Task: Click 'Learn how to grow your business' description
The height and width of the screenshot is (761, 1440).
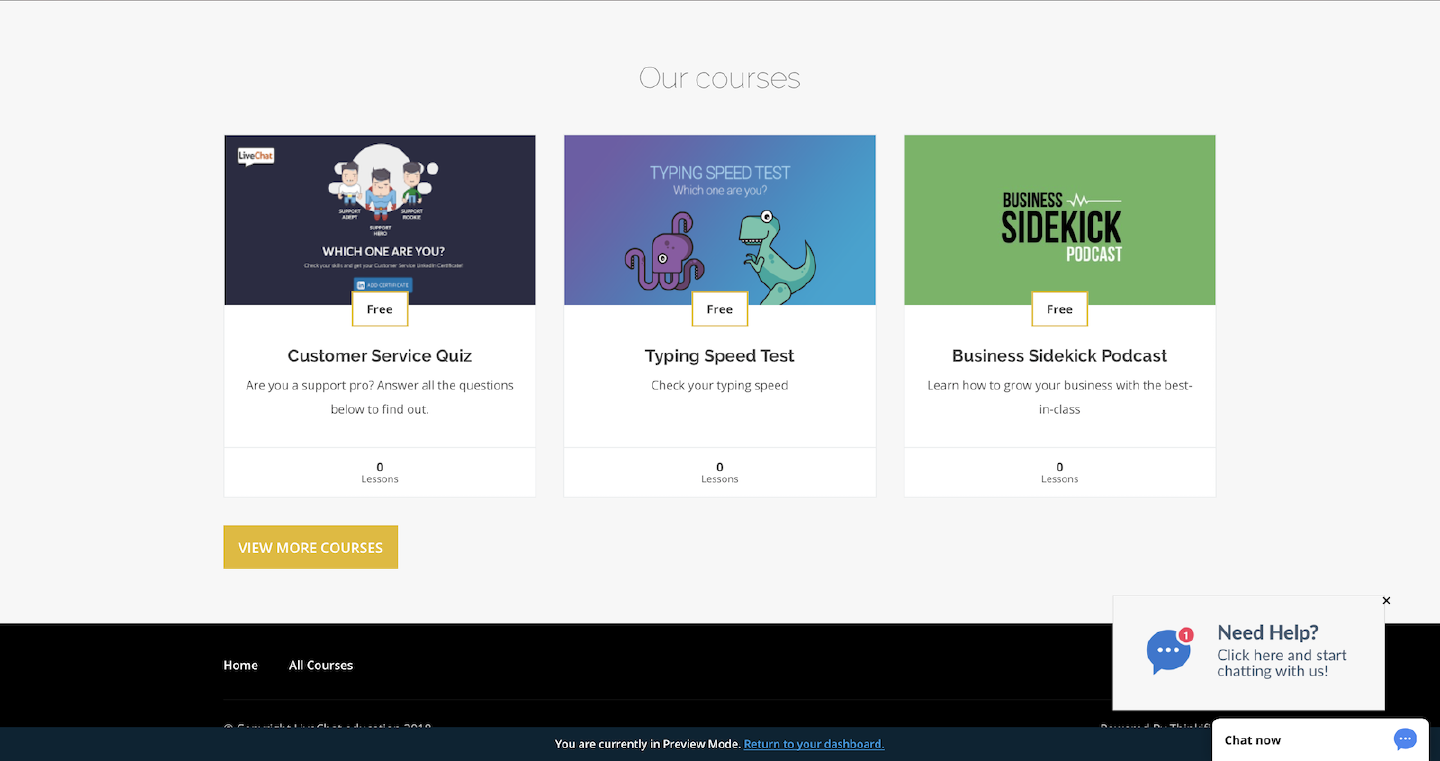Action: pos(1060,397)
